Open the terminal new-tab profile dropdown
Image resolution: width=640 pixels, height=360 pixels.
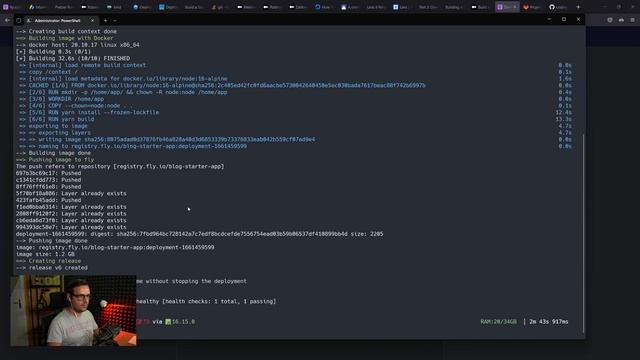pyautogui.click(x=115, y=20)
